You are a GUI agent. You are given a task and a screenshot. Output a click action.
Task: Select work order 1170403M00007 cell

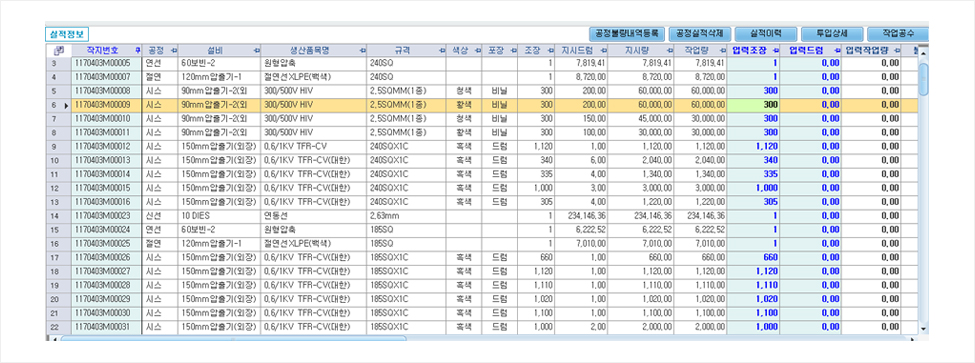tap(107, 77)
